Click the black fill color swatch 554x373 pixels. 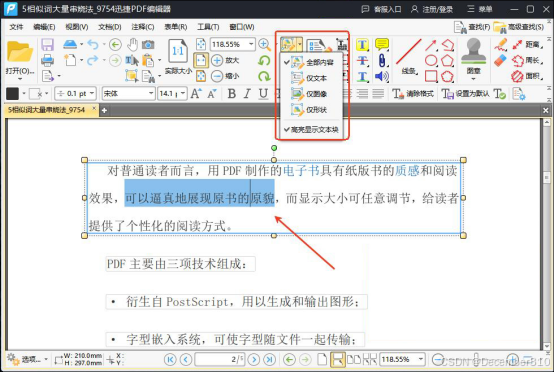click(x=12, y=94)
